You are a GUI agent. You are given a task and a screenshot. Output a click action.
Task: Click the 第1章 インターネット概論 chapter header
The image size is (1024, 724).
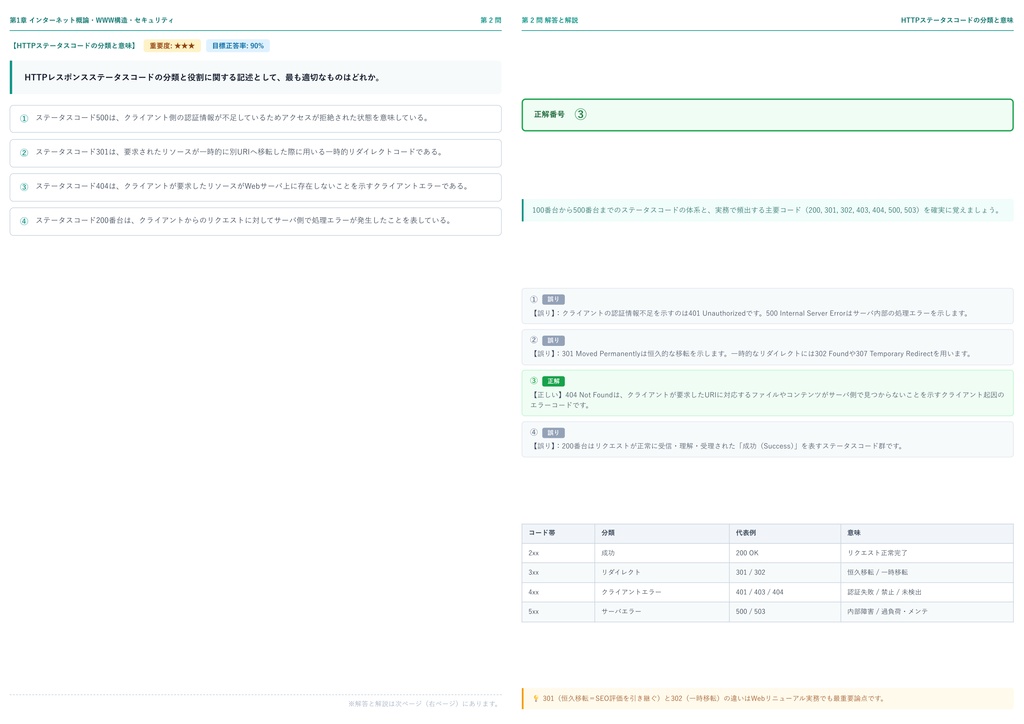91,20
